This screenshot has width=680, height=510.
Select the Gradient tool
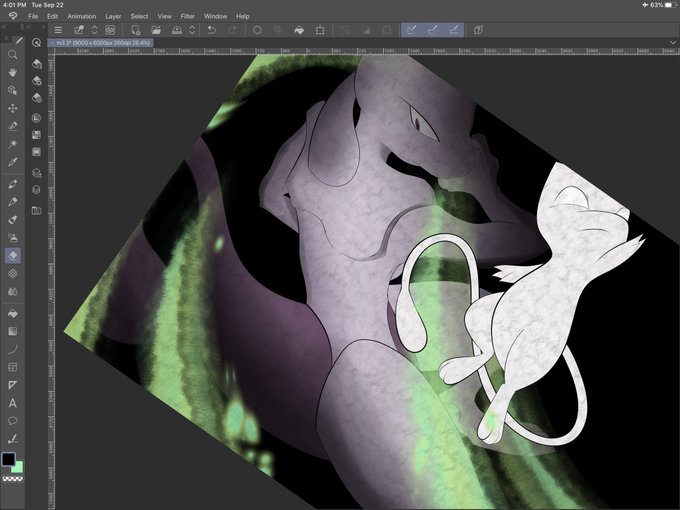pos(13,331)
